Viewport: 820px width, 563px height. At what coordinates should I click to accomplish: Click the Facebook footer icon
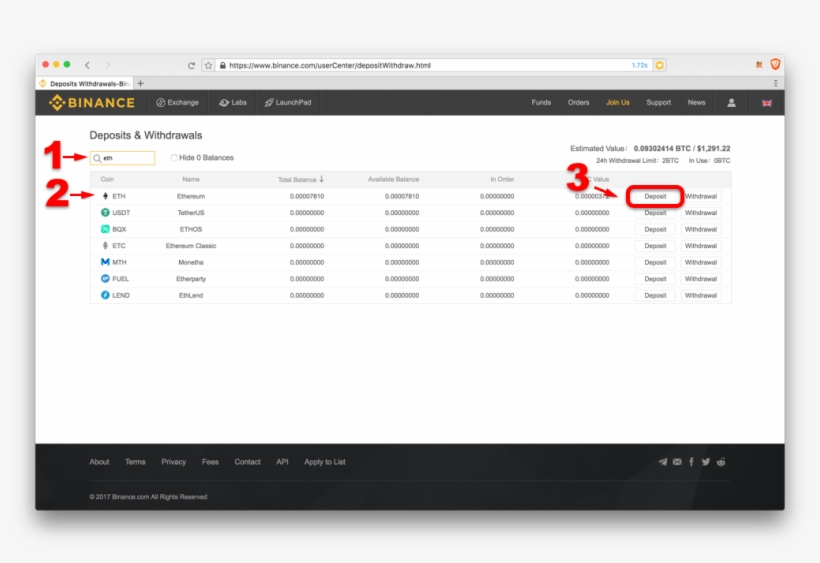(691, 462)
